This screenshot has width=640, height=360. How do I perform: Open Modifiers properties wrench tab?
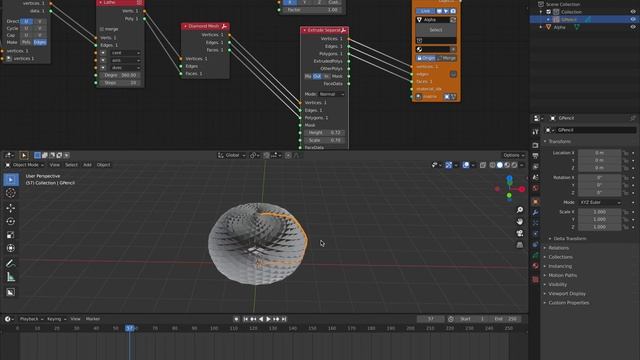coord(536,212)
